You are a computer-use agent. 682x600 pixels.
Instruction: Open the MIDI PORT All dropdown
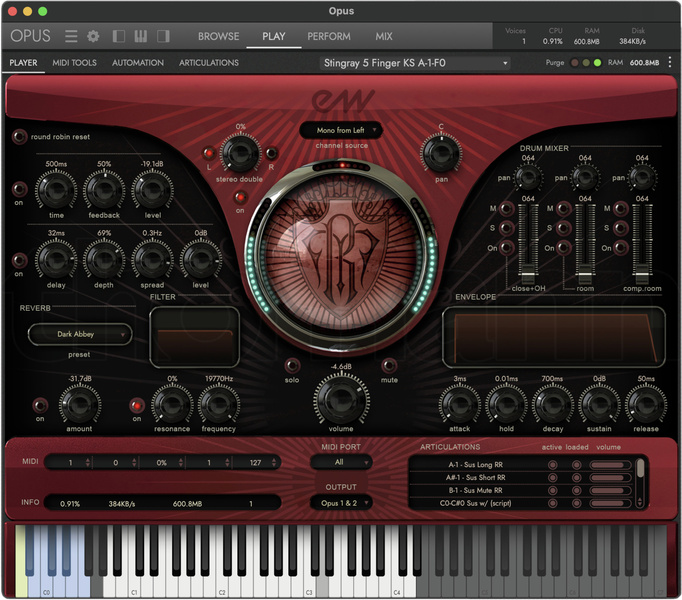pyautogui.click(x=341, y=462)
